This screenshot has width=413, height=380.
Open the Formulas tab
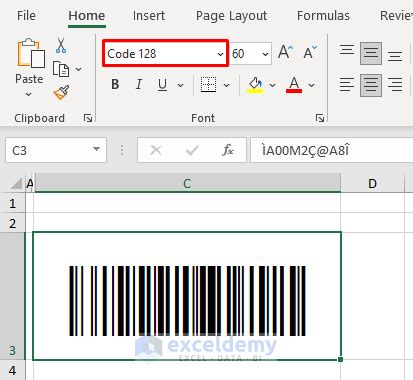tap(323, 16)
